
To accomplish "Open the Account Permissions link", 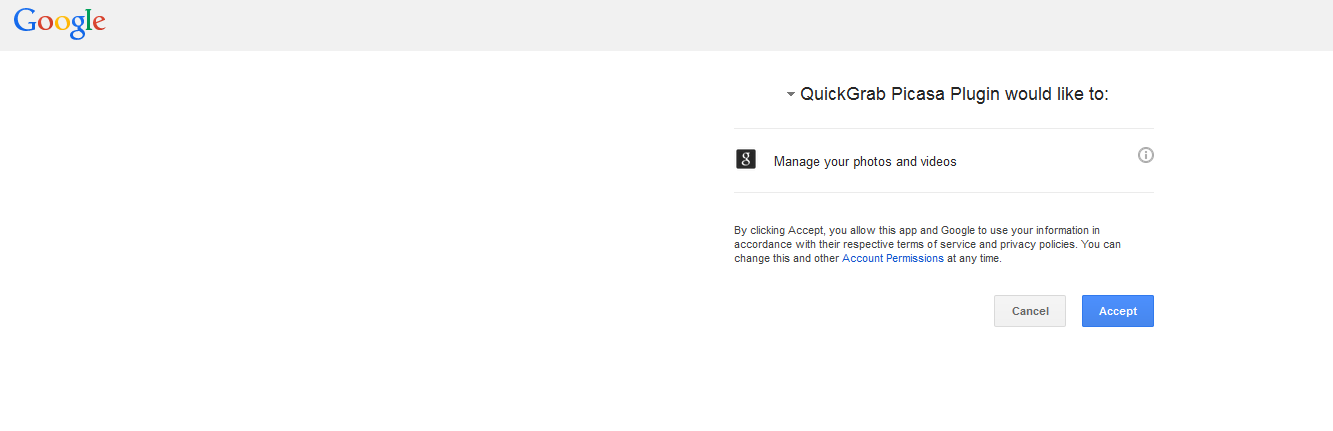I will 892,258.
